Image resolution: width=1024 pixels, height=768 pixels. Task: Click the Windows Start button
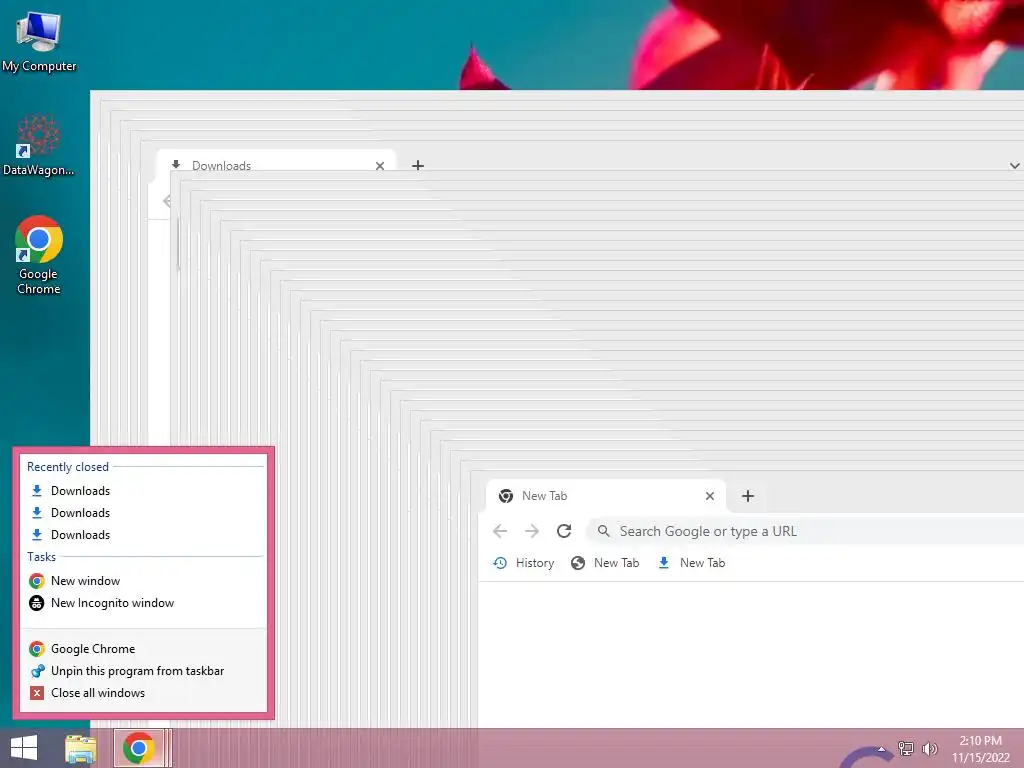click(24, 748)
